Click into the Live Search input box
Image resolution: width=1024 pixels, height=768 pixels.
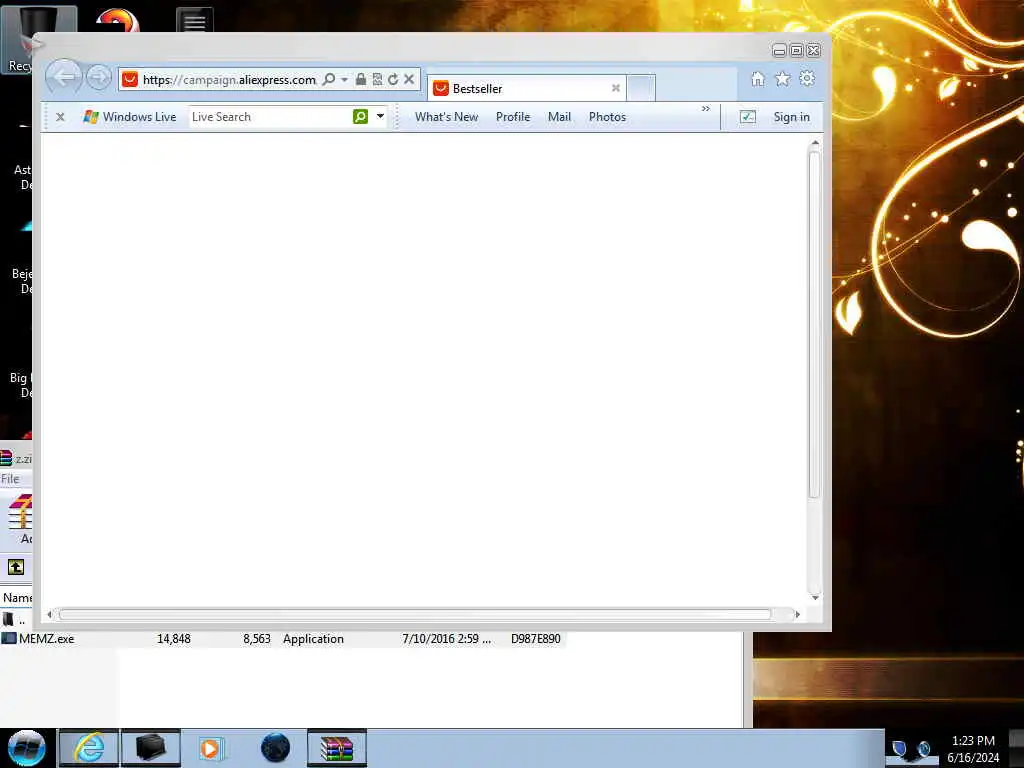pyautogui.click(x=270, y=117)
